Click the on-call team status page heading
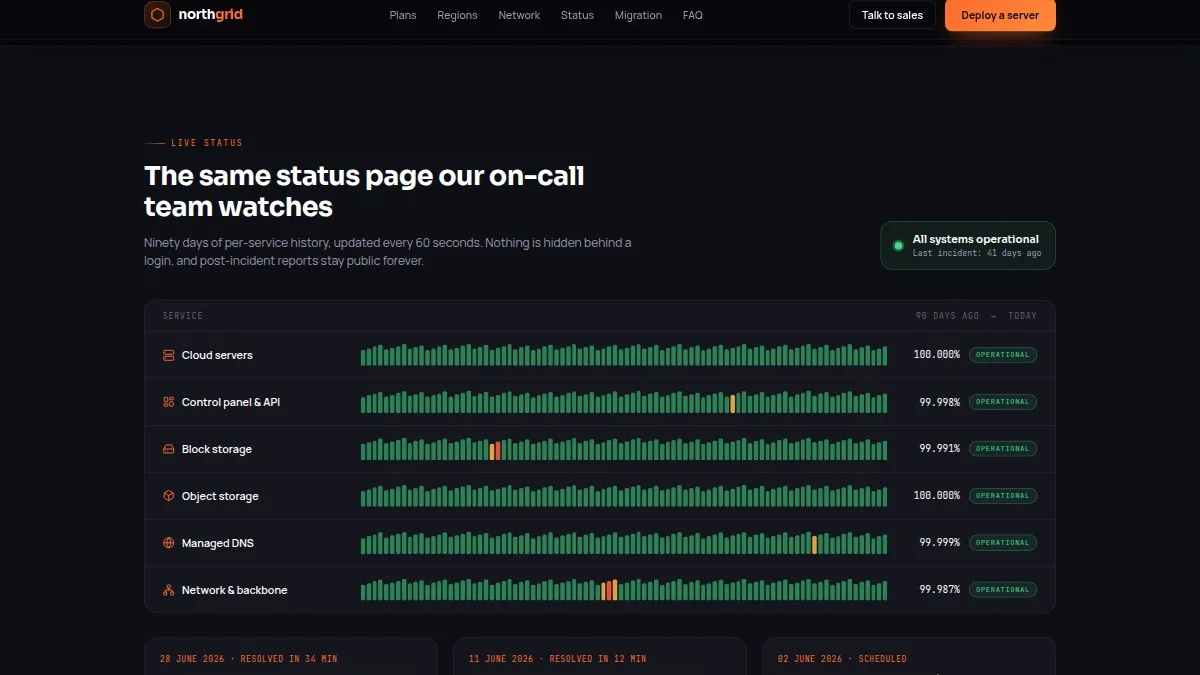 (364, 191)
